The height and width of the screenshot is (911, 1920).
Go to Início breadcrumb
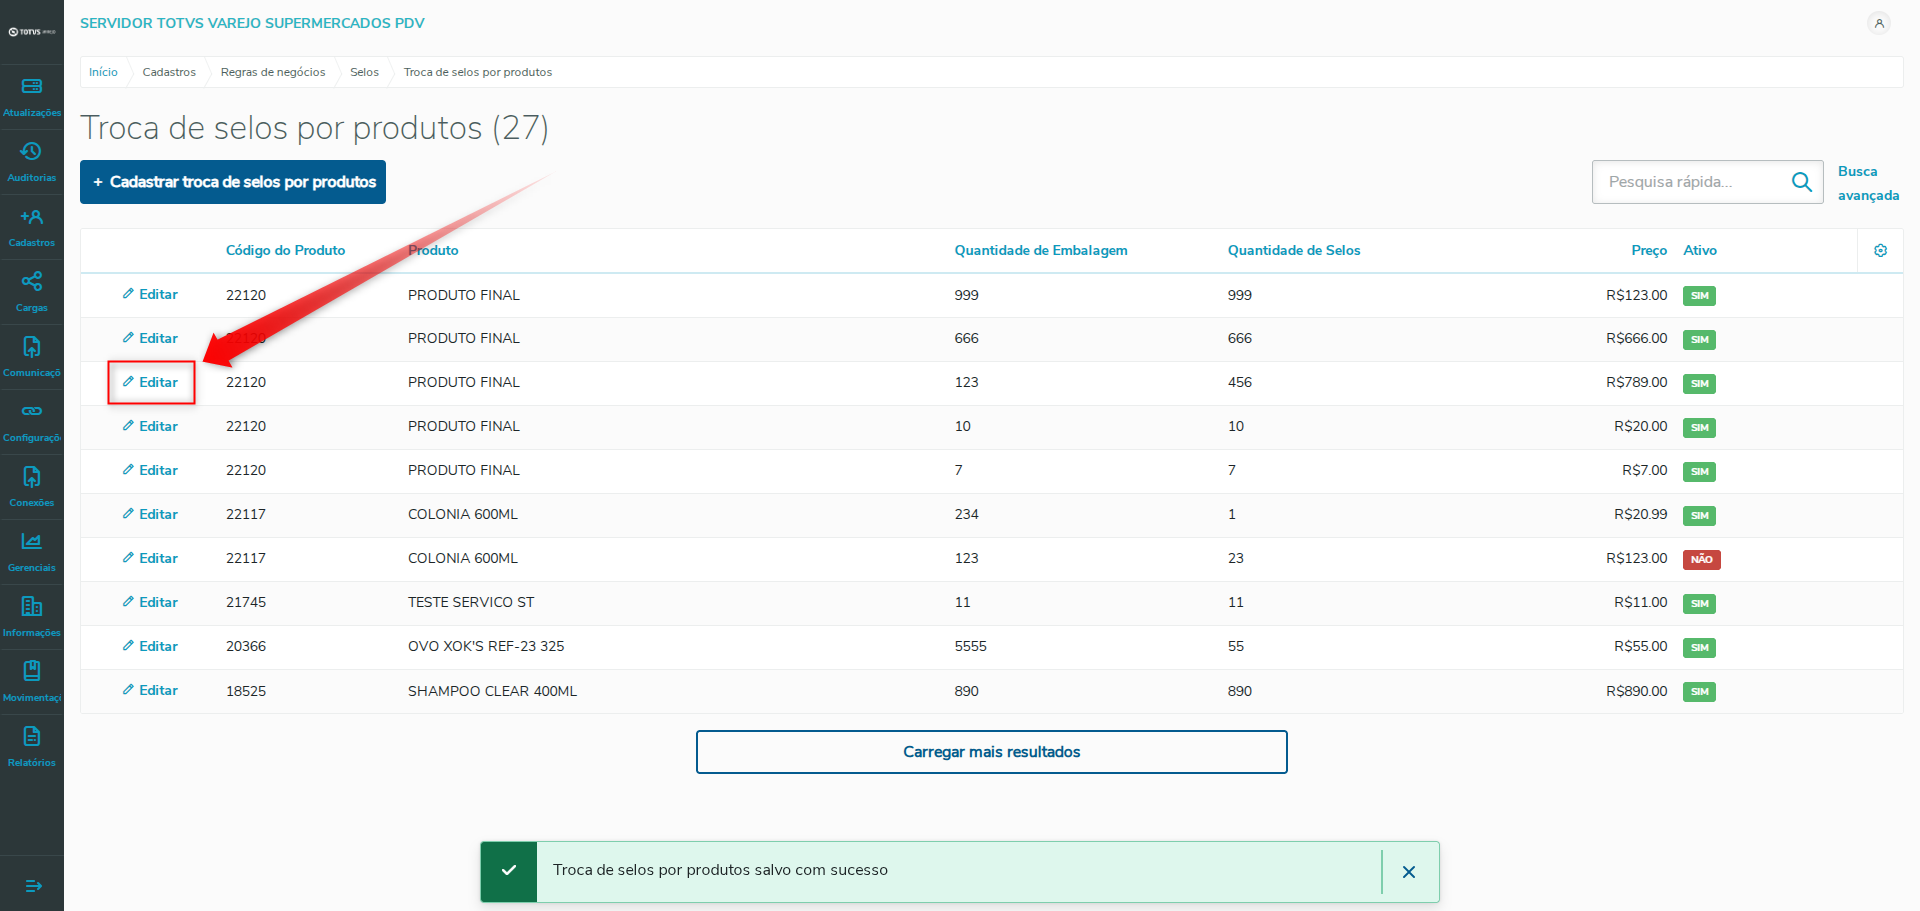point(103,72)
